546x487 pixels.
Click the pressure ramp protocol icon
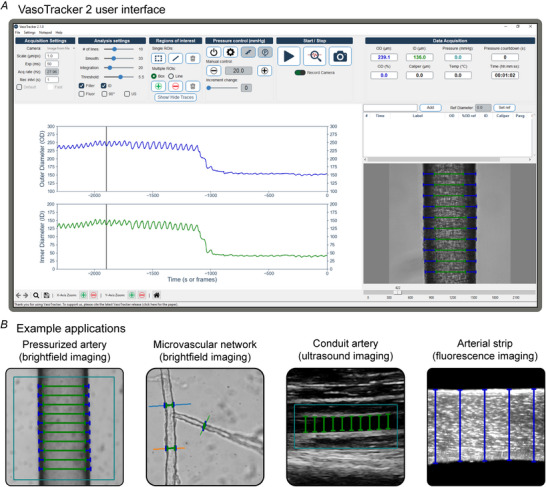pyautogui.click(x=248, y=52)
